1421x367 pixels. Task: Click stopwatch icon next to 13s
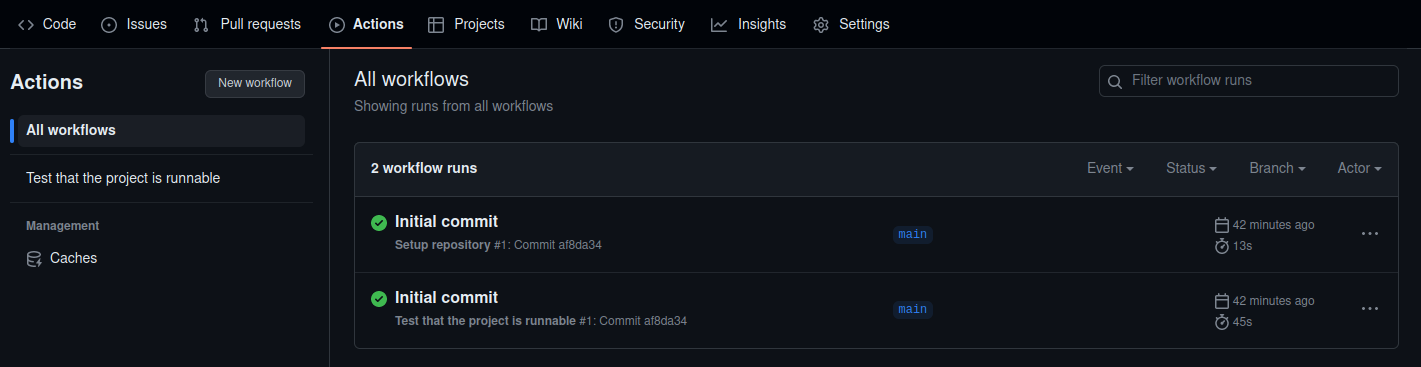tap(1221, 246)
